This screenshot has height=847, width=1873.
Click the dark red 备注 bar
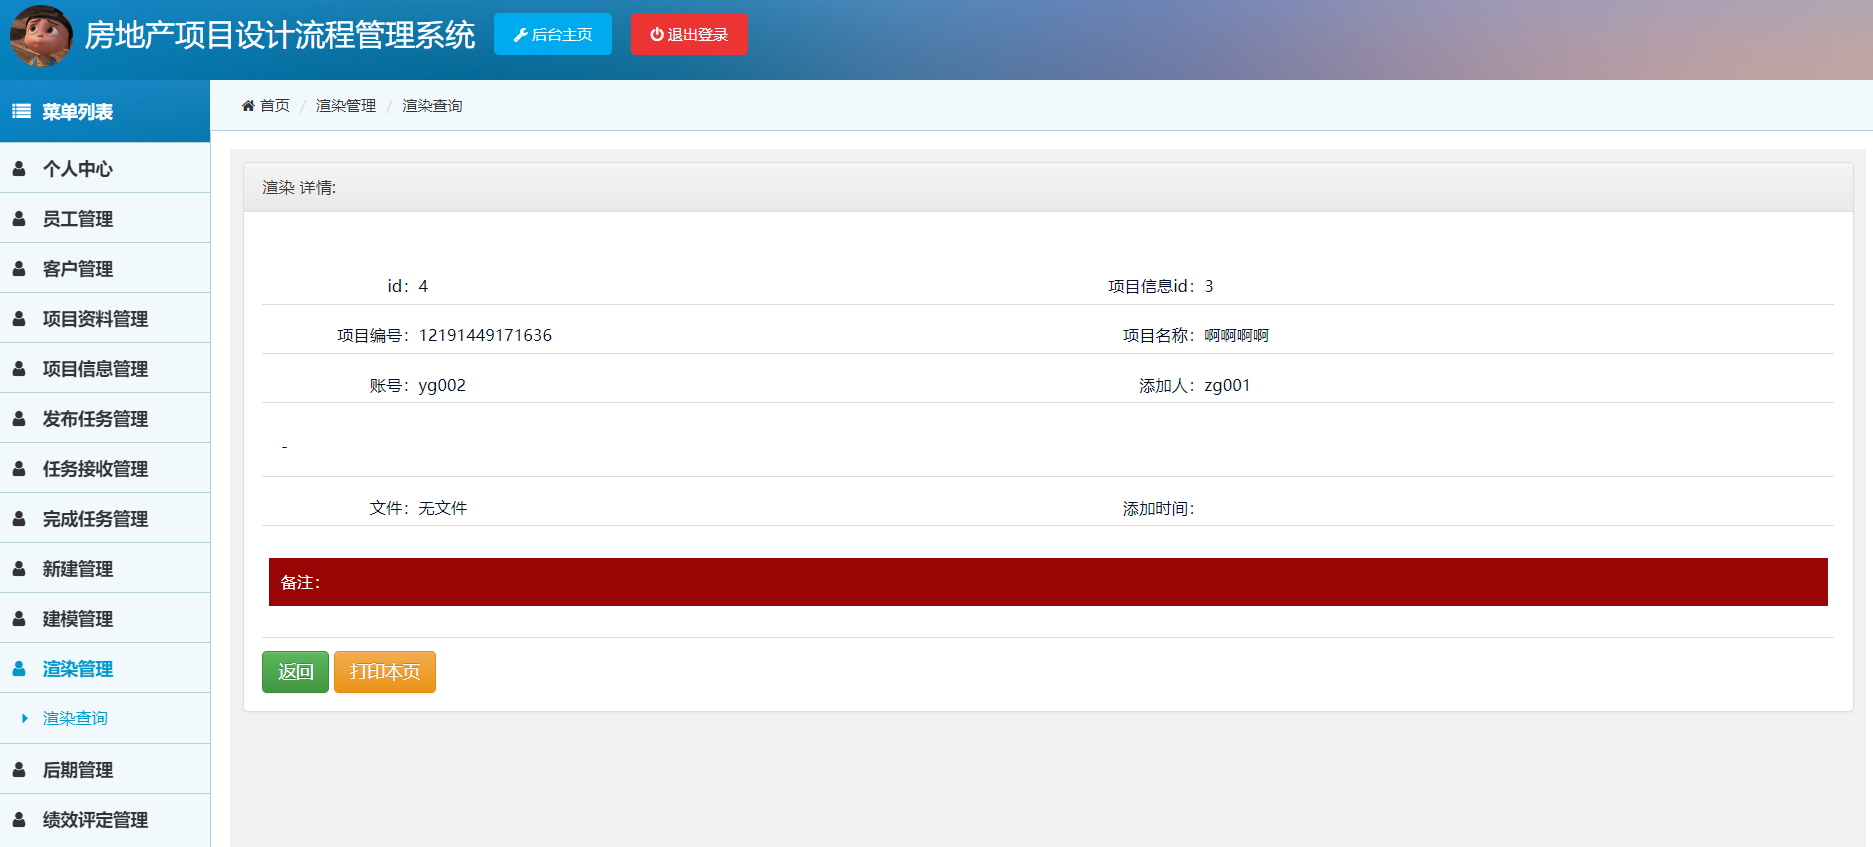pos(1048,582)
